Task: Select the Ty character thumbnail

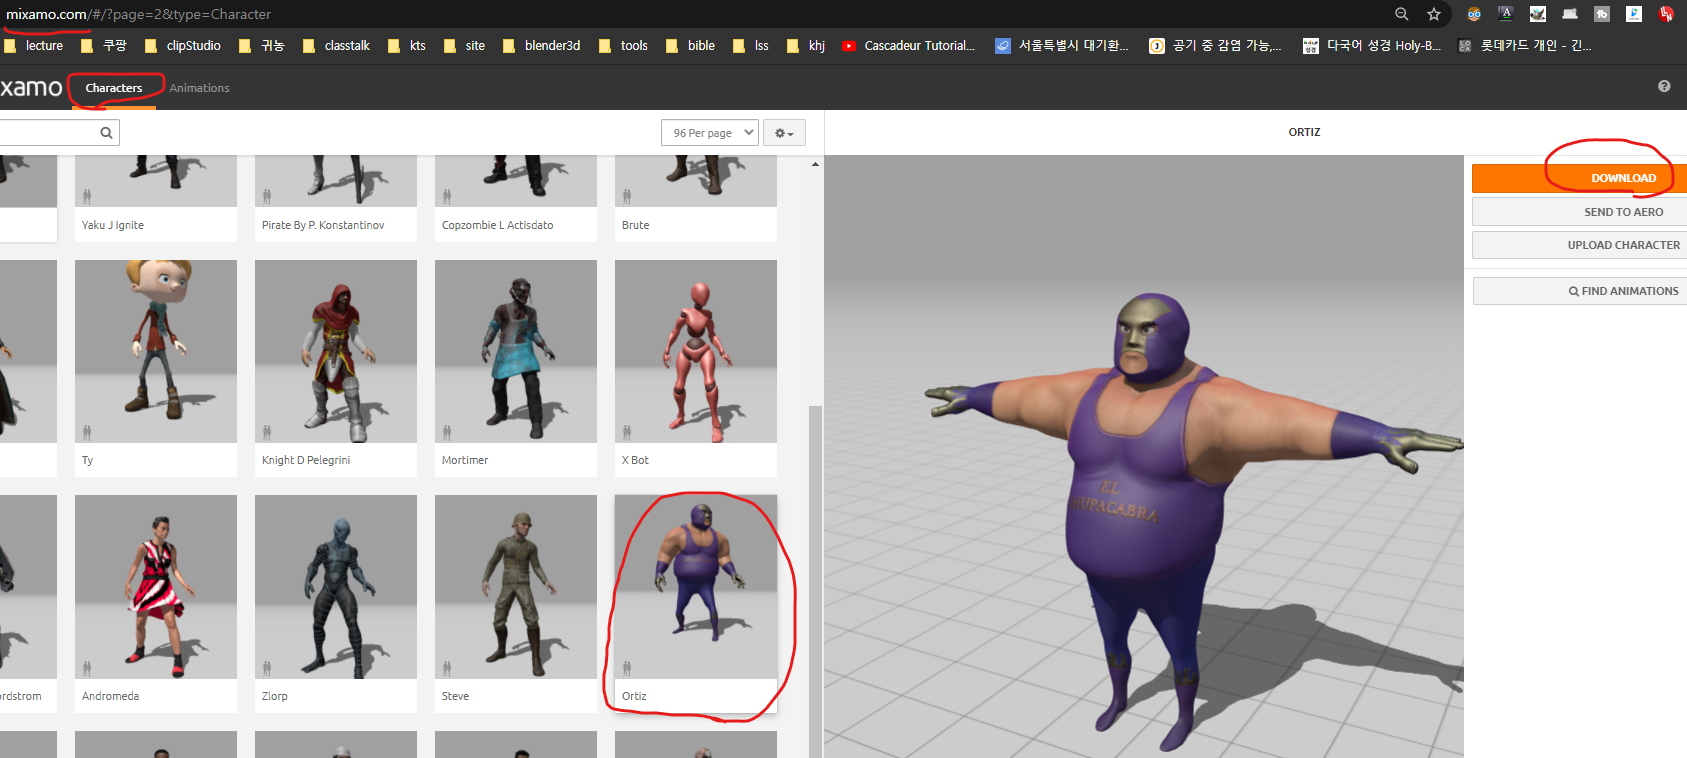Action: (156, 352)
